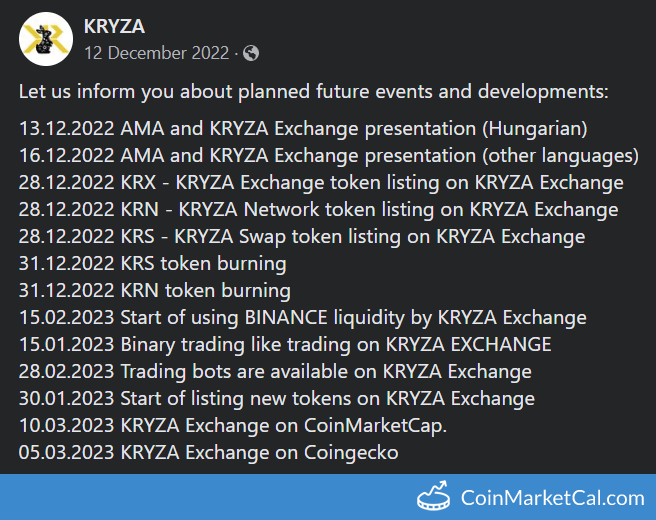Click the CoinMarketCal.com watermark text
Viewport: 656px width, 520px height.
pyautogui.click(x=552, y=497)
